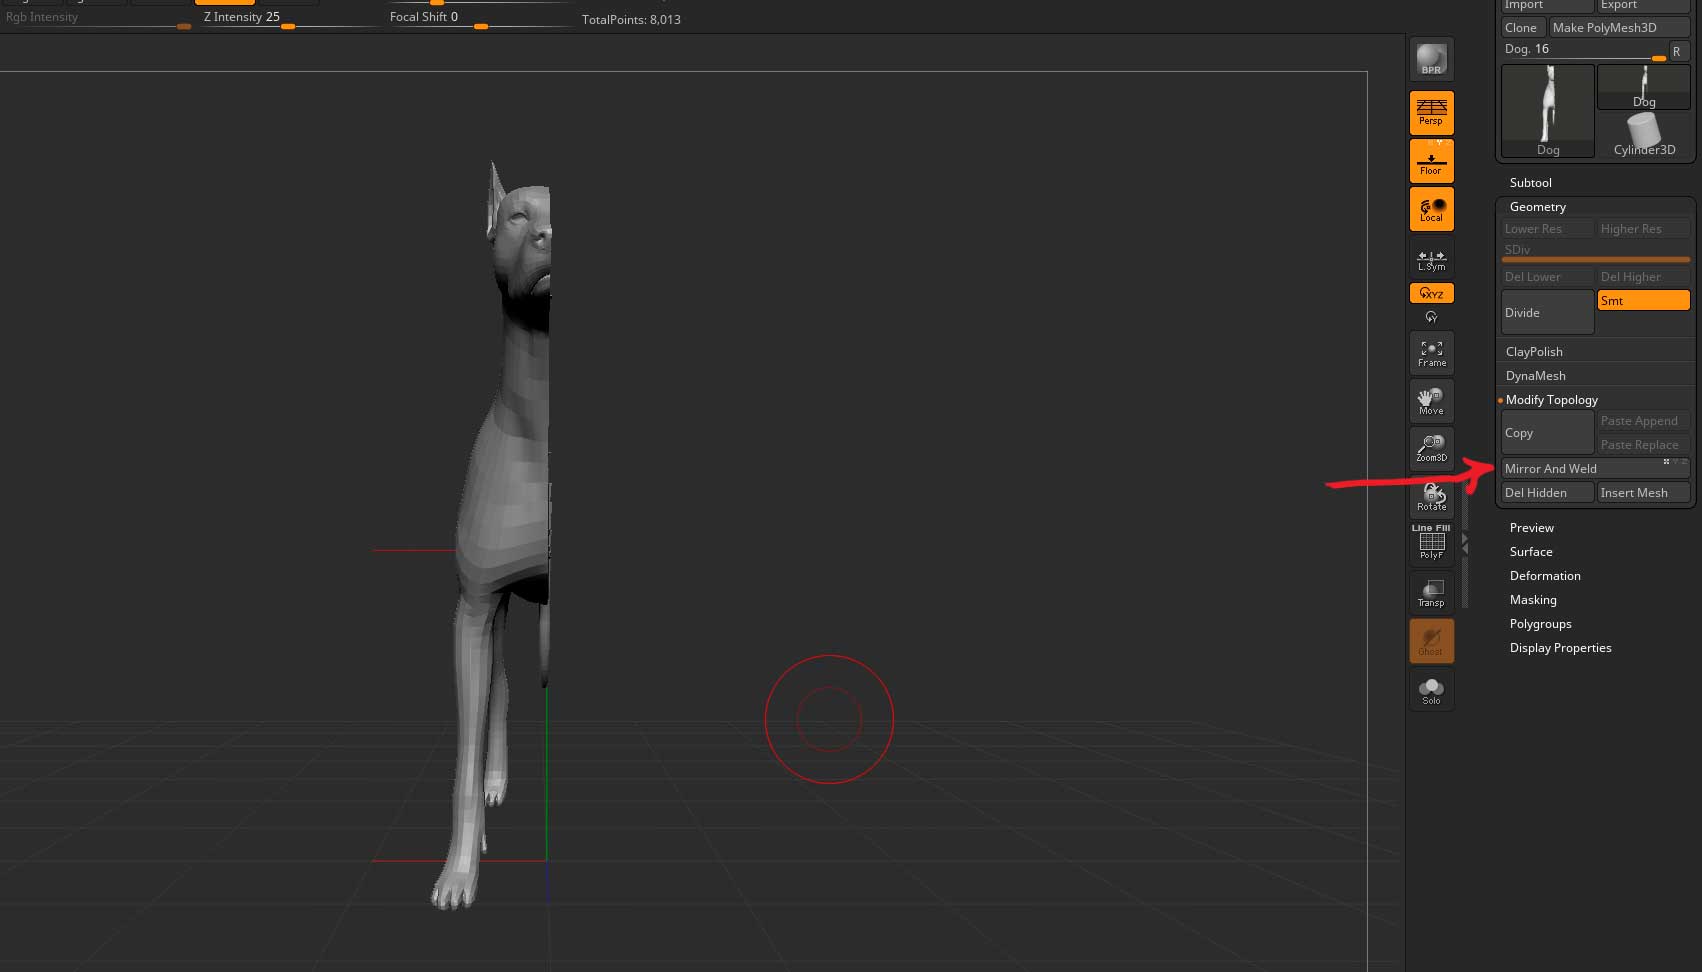Open the DynaMesh subsection

(1535, 376)
